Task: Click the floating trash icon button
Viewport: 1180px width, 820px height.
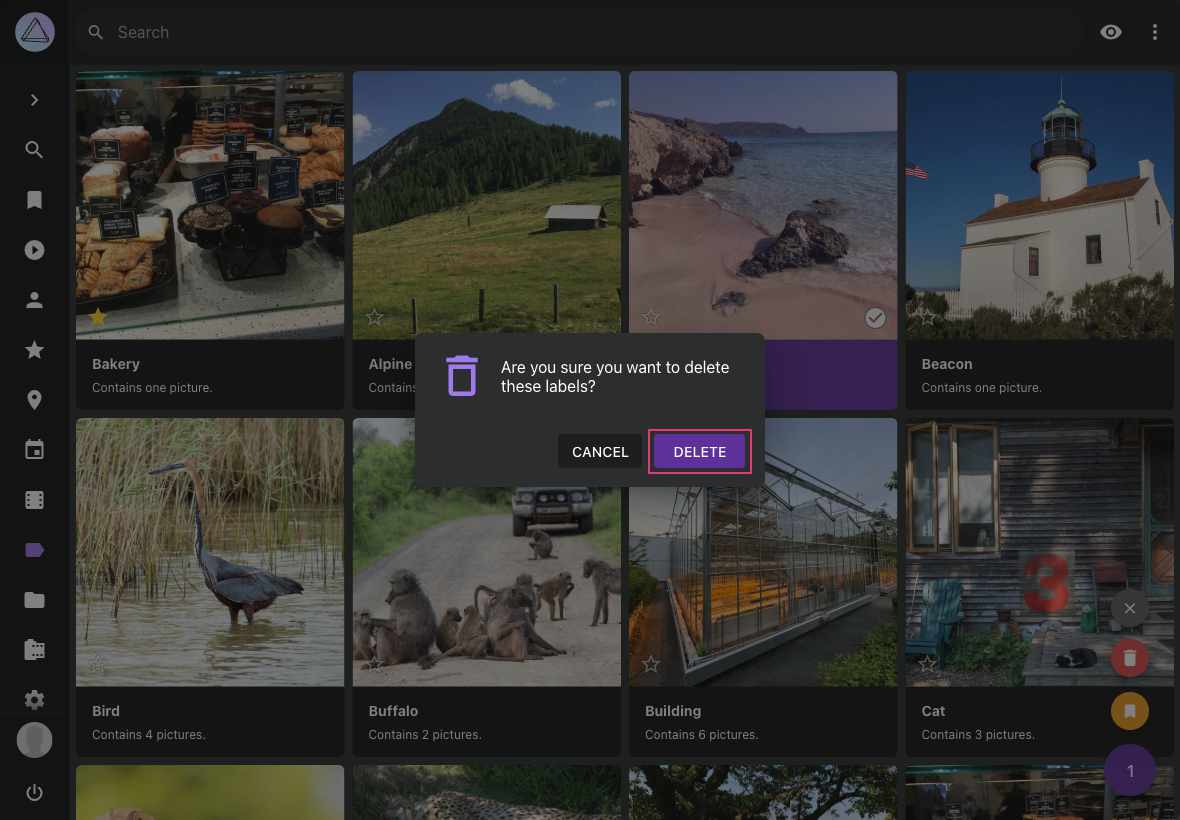Action: coord(1129,658)
